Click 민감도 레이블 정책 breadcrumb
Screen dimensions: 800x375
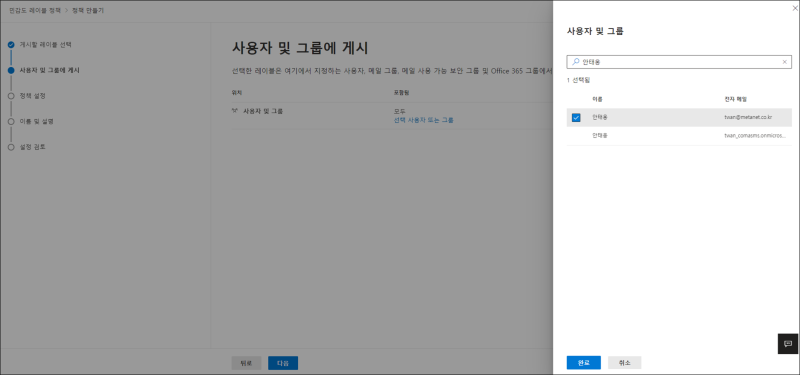35,10
